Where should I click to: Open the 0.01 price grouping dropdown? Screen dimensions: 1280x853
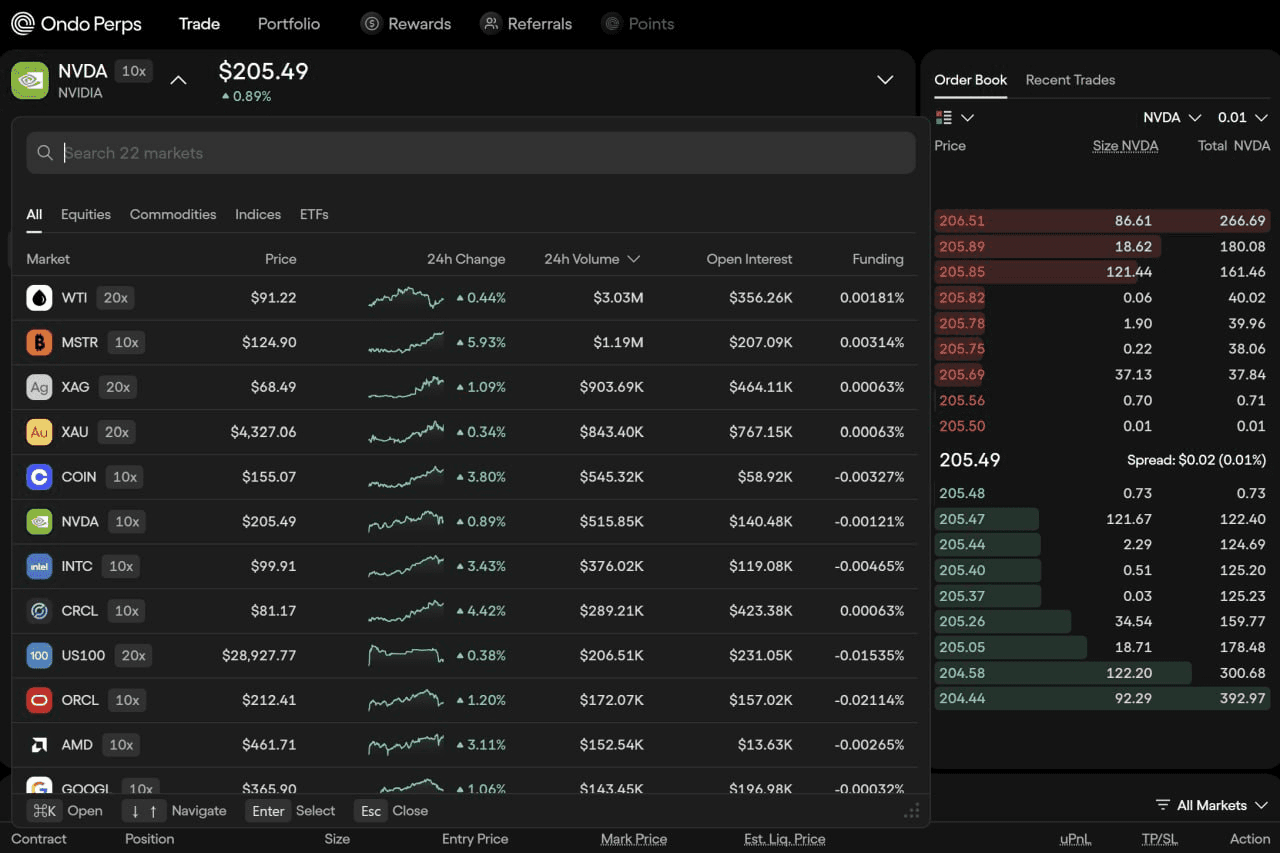click(1242, 118)
